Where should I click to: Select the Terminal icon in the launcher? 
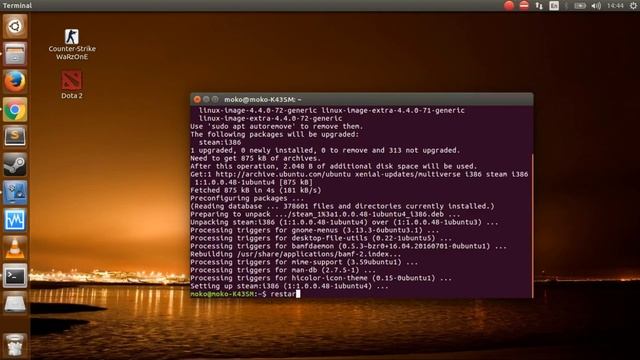pyautogui.click(x=15, y=276)
